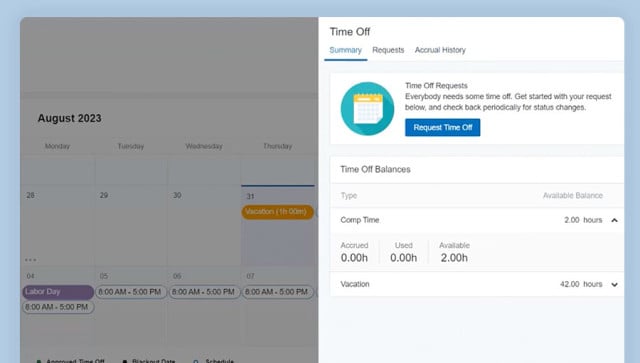Click the Type column header
The image size is (640, 363).
(349, 196)
